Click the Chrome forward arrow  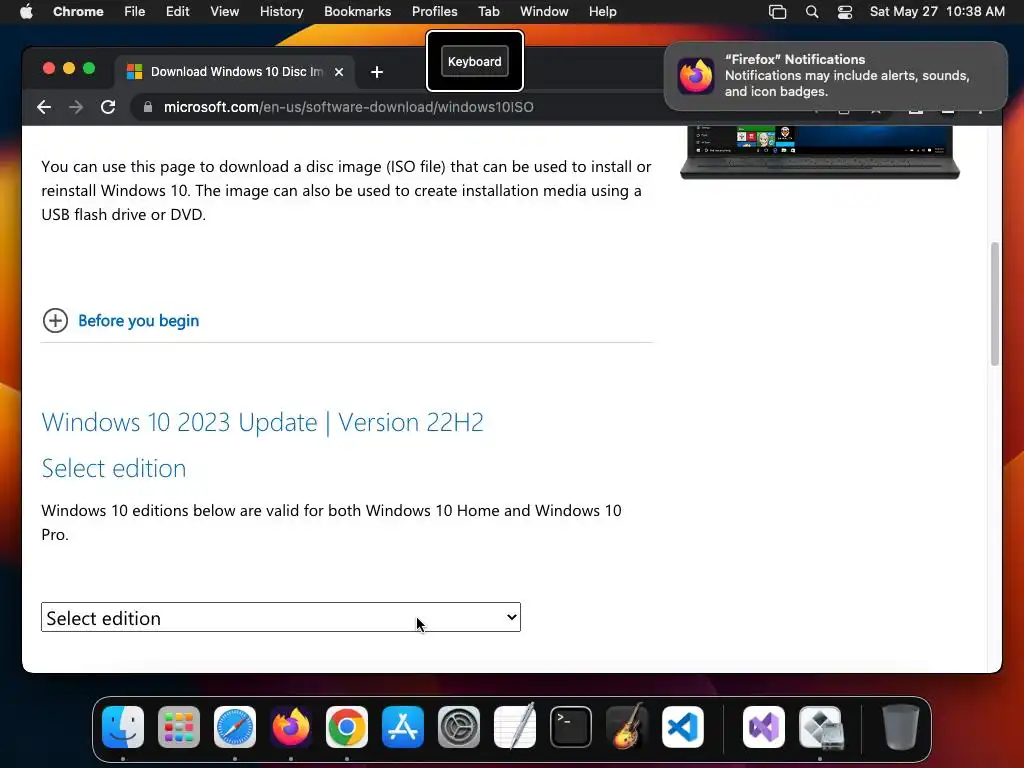tap(76, 107)
